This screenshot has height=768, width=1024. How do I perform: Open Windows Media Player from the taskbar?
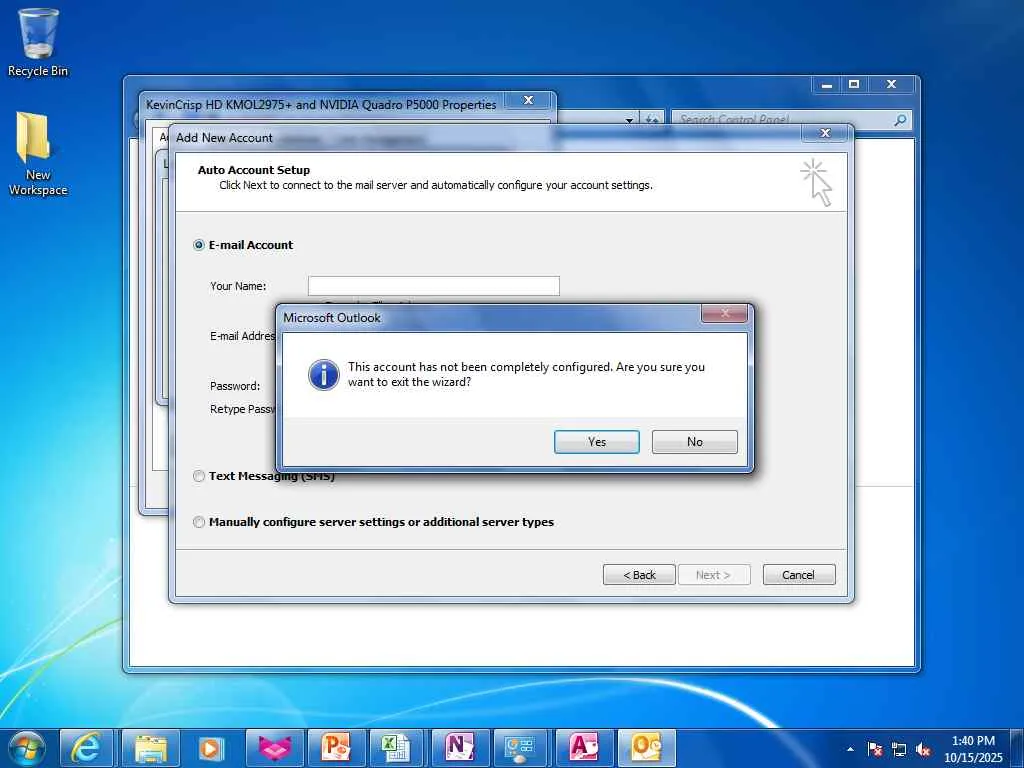tap(212, 748)
